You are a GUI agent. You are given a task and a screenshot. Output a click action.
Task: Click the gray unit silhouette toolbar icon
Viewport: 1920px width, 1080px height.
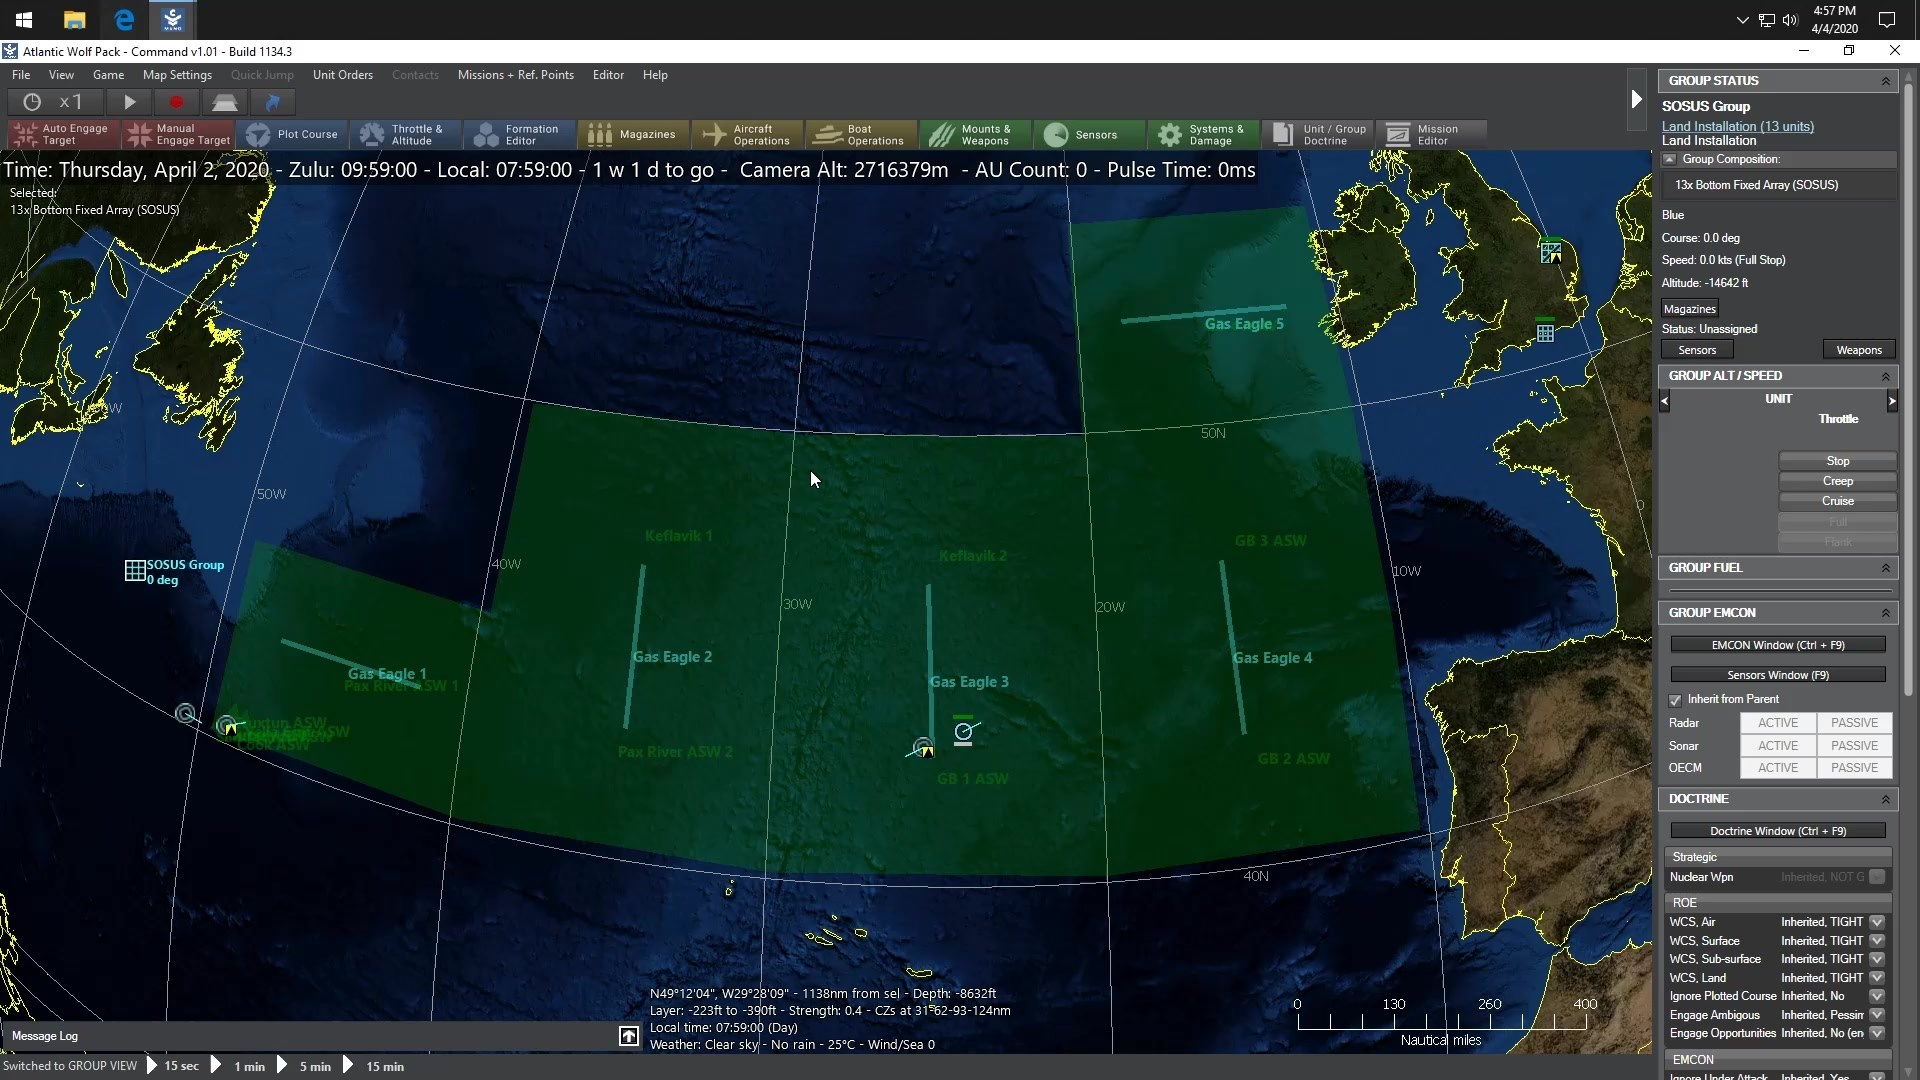(225, 102)
